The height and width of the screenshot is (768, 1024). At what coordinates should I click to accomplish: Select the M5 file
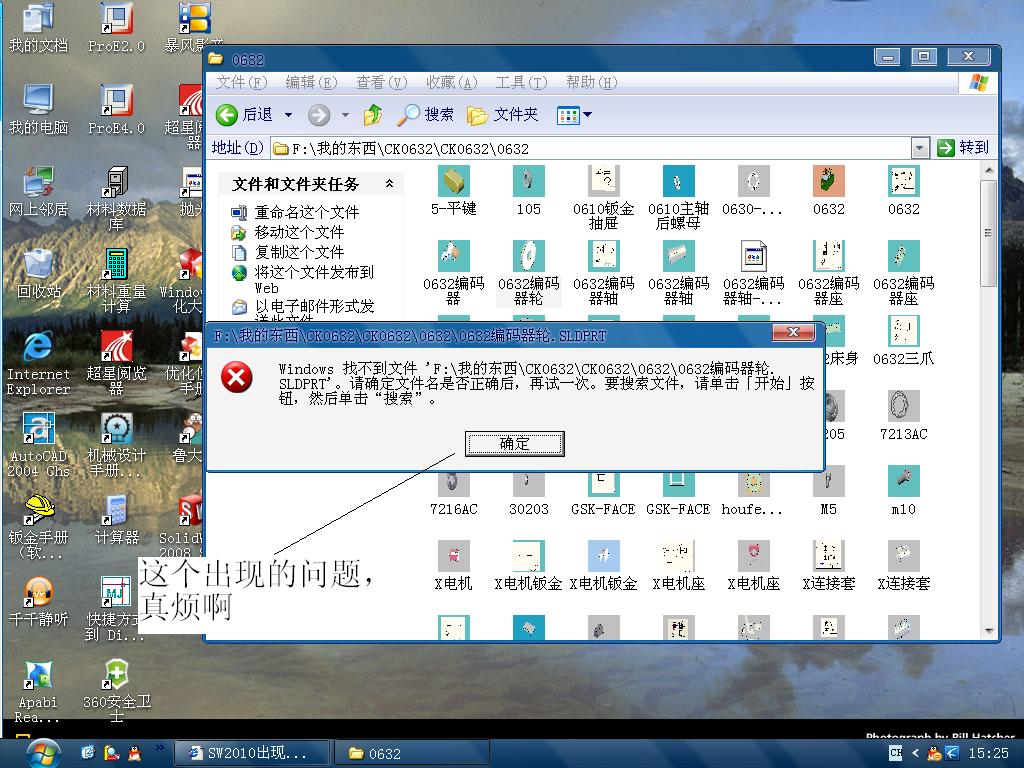(828, 490)
